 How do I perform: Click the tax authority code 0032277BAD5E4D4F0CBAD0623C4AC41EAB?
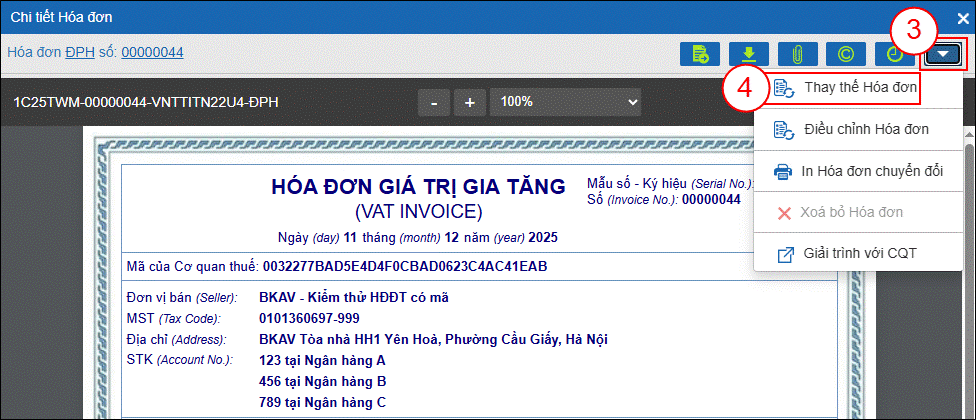point(404,267)
